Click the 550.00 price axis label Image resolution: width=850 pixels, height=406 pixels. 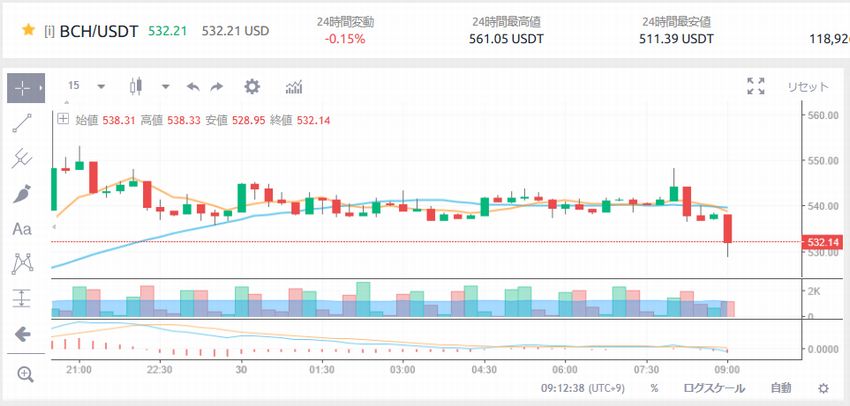click(821, 161)
